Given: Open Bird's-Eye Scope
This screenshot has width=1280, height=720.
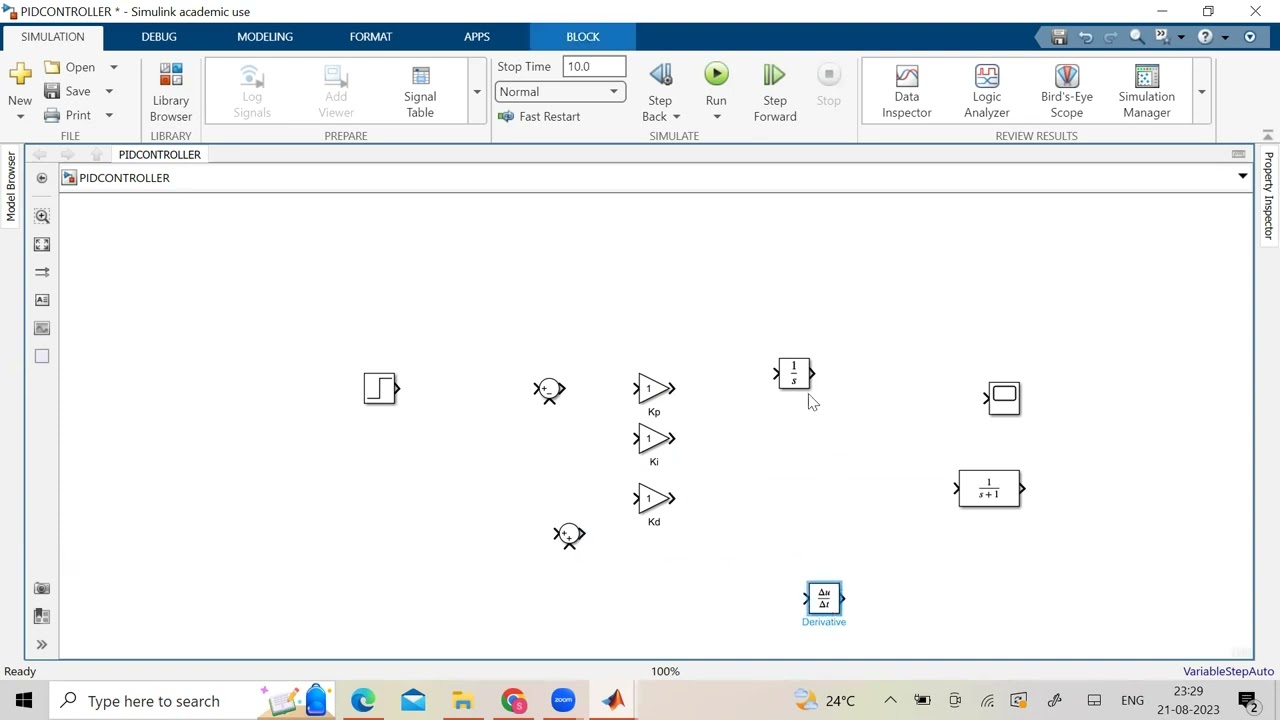Looking at the screenshot, I should pyautogui.click(x=1067, y=92).
